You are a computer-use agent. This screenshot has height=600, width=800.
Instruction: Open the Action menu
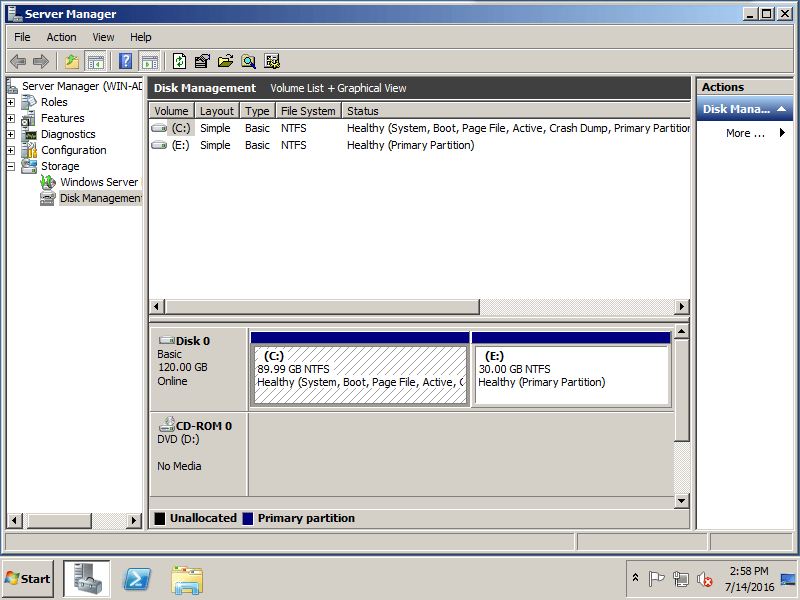pyautogui.click(x=61, y=37)
